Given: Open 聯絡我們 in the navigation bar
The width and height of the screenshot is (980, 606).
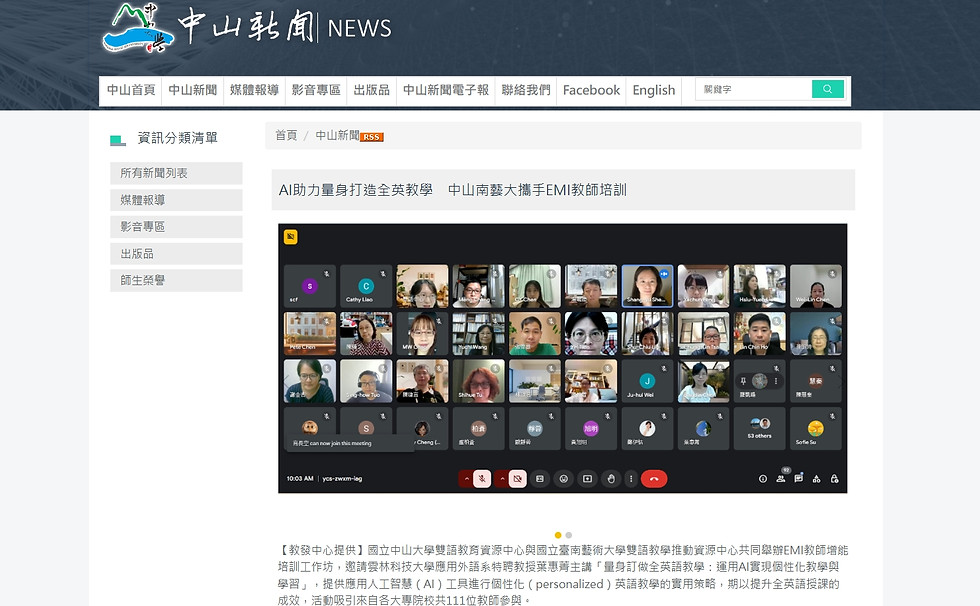Looking at the screenshot, I should point(526,90).
